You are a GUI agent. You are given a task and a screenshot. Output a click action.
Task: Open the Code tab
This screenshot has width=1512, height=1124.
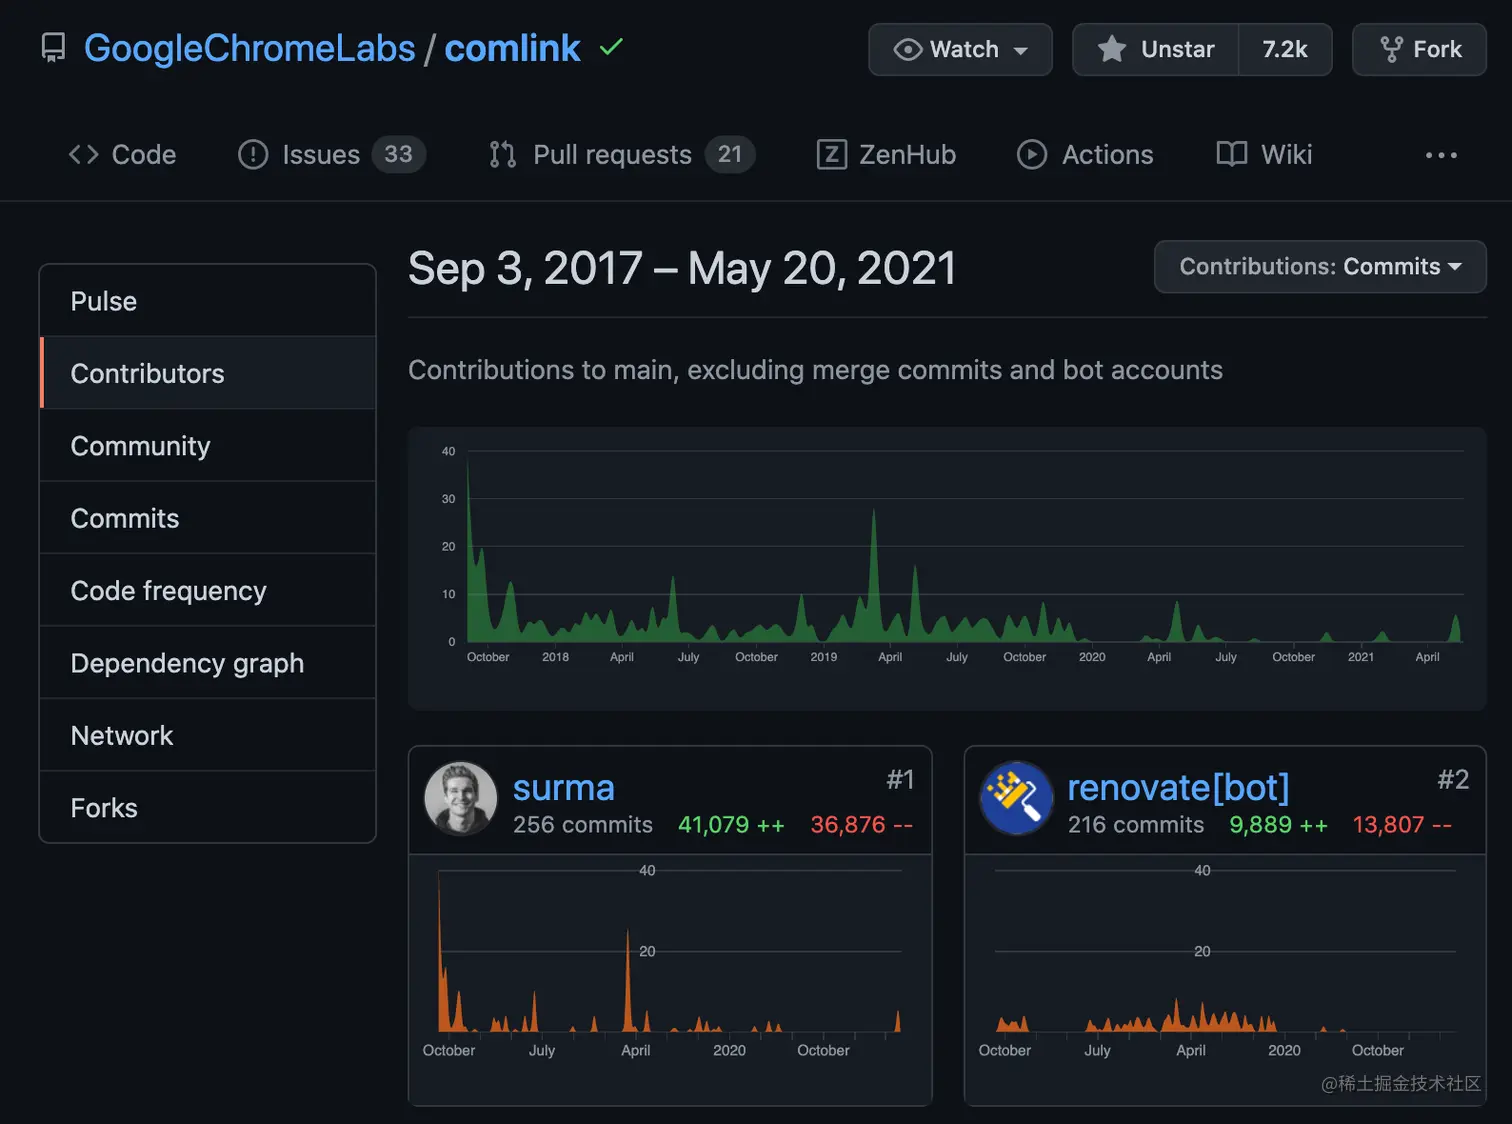coord(122,154)
